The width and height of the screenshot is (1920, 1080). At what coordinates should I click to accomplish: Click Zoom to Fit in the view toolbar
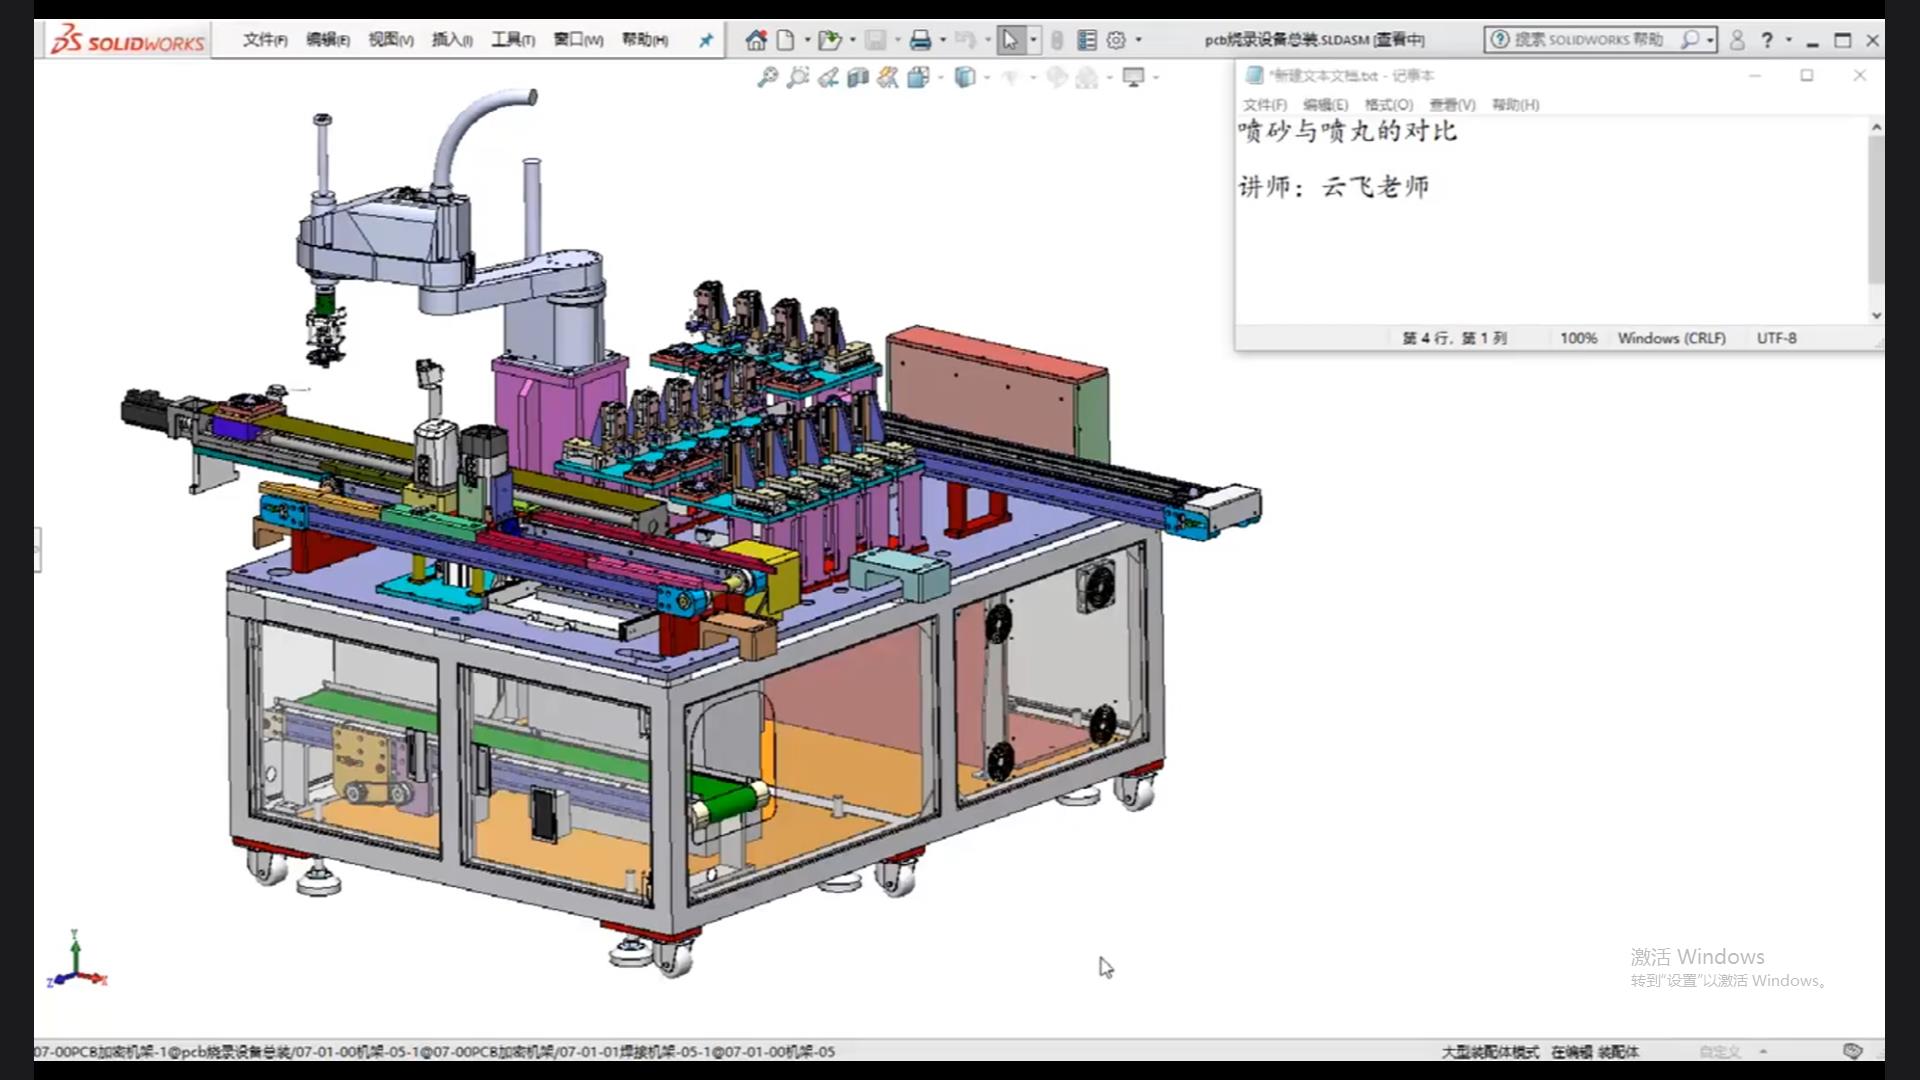[767, 77]
